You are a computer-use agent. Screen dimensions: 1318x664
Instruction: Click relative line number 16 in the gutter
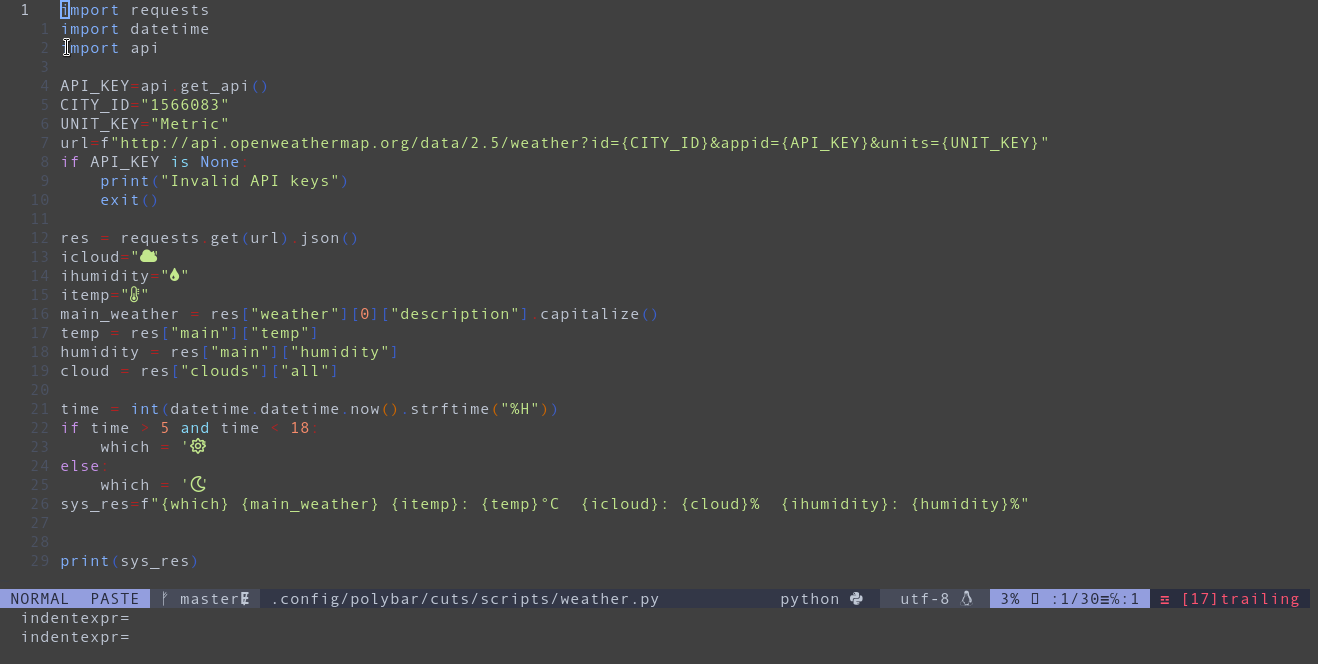[x=40, y=314]
